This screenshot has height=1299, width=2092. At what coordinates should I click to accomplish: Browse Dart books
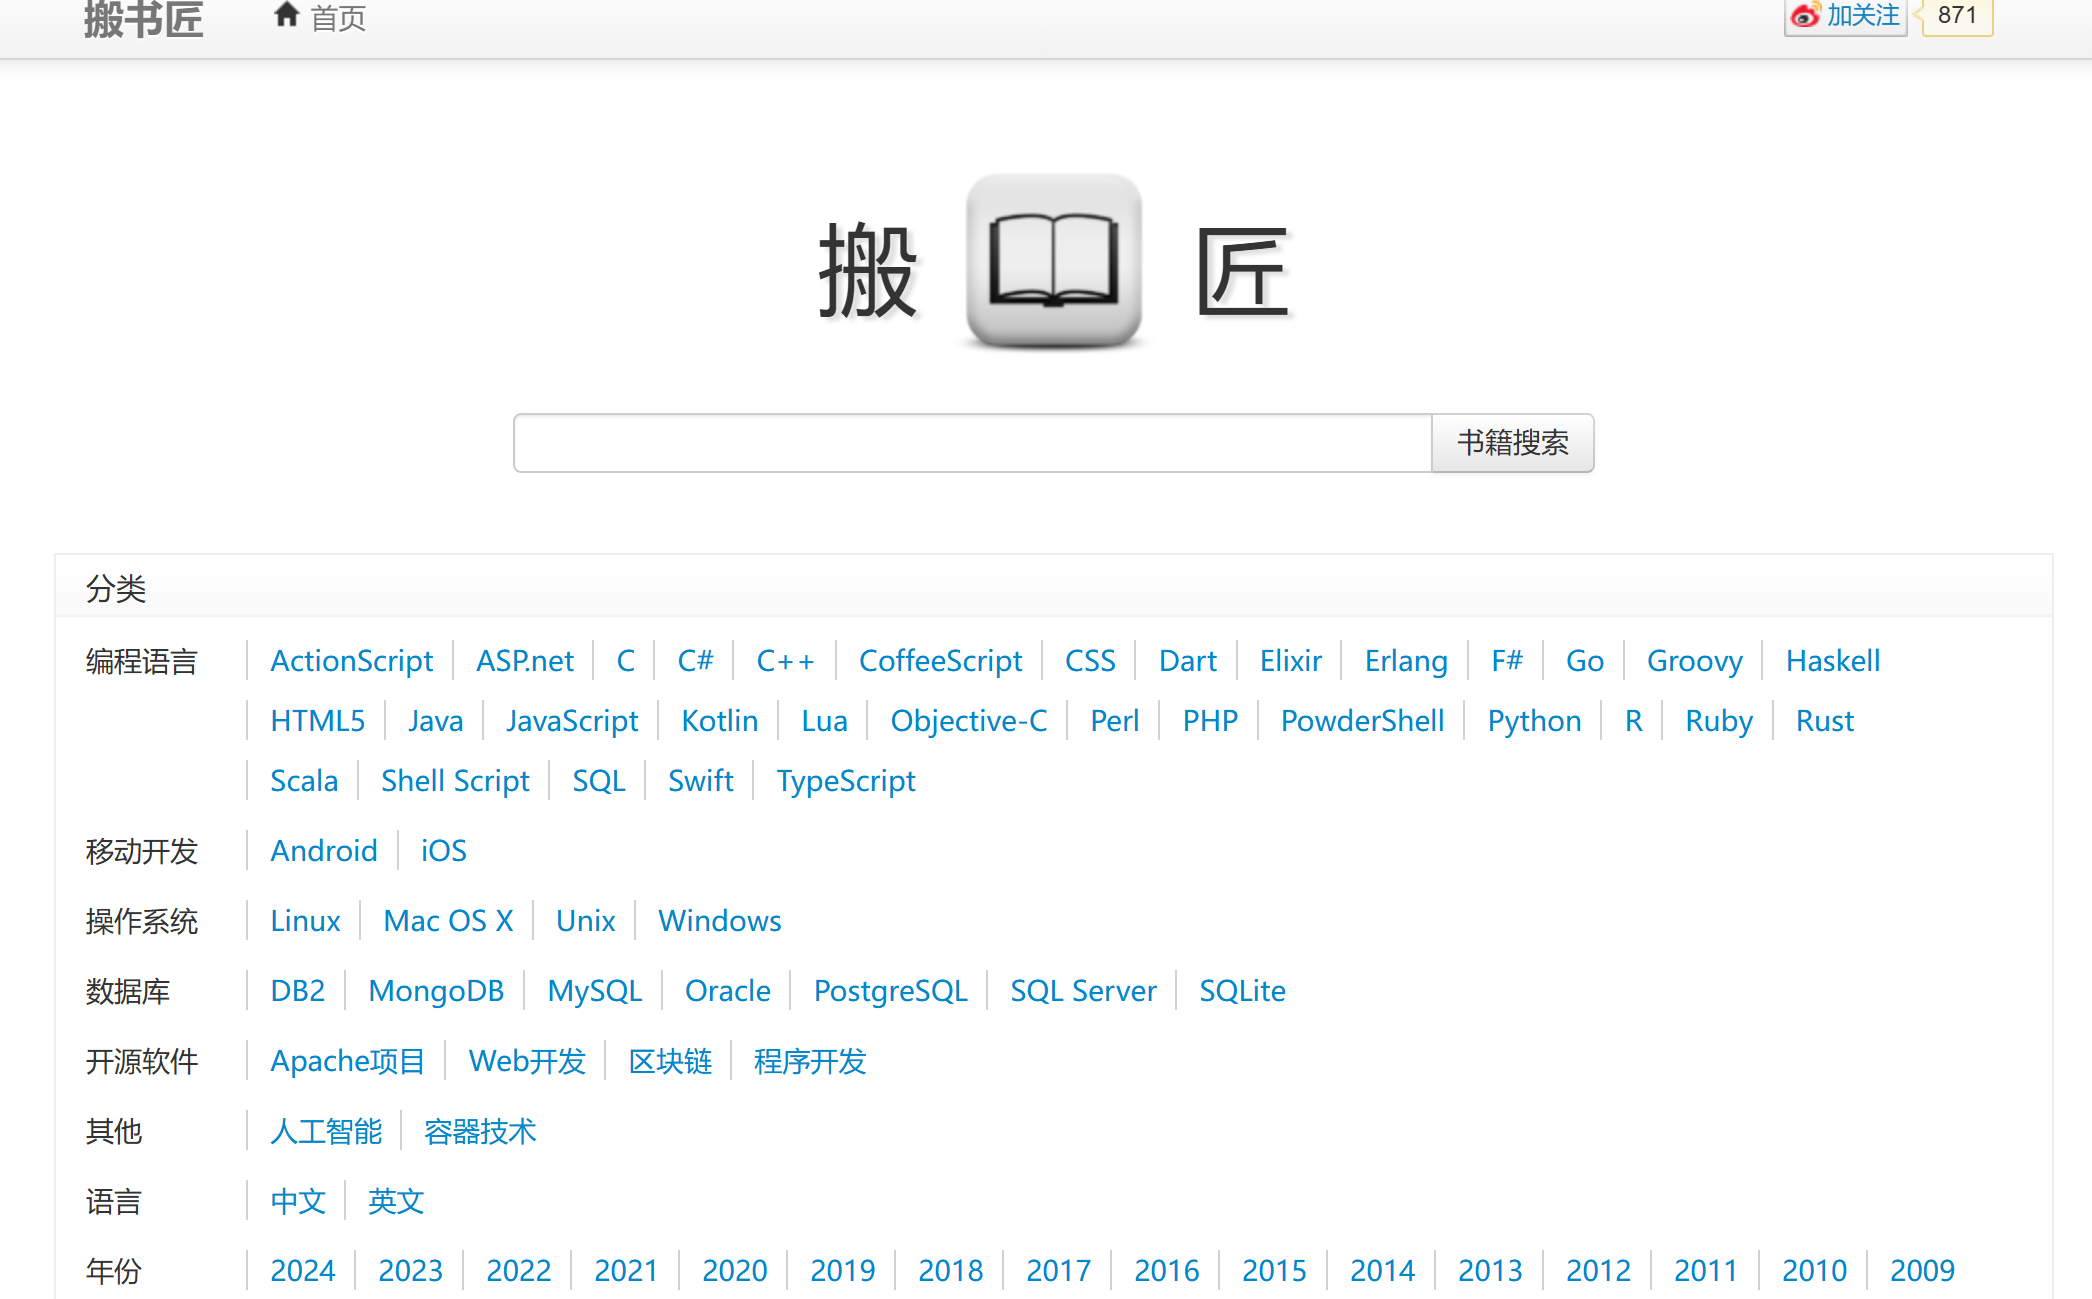point(1188,661)
